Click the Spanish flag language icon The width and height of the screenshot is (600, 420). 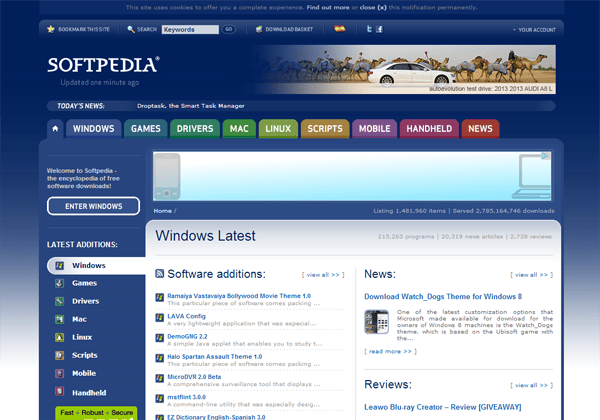point(340,29)
